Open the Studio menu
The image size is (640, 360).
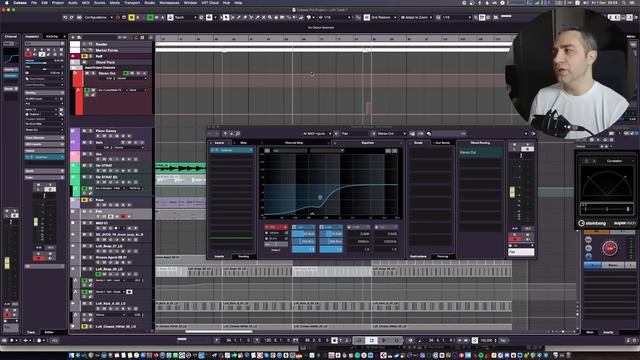149,2
